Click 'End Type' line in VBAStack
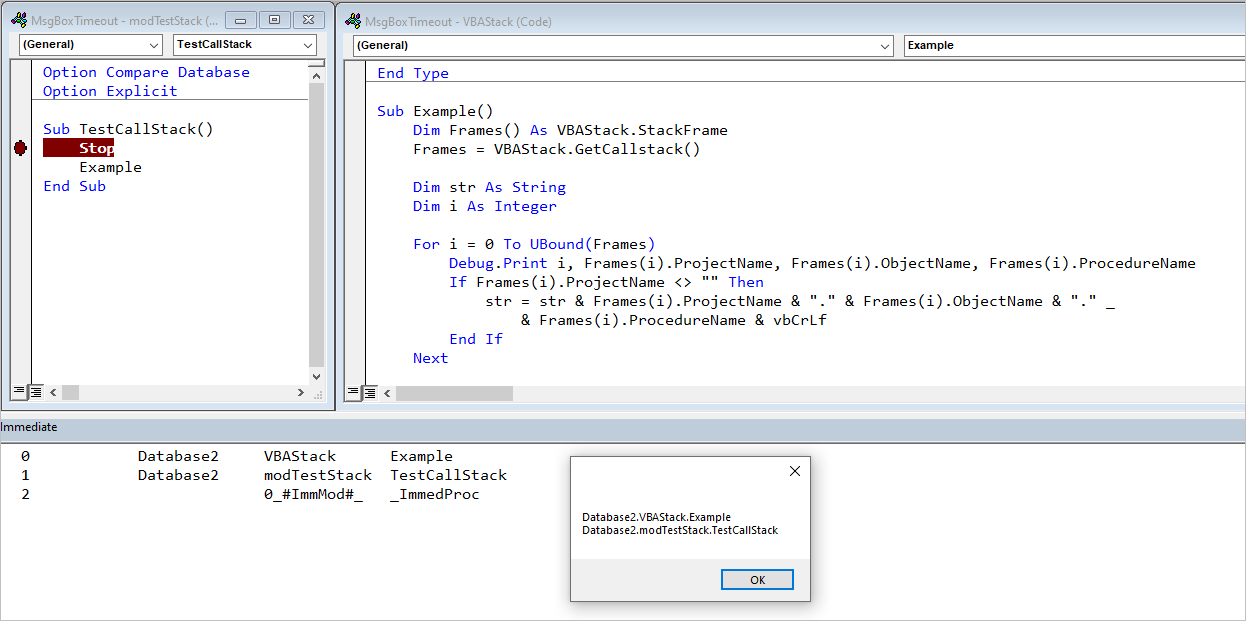The width and height of the screenshot is (1246, 621). [x=413, y=73]
